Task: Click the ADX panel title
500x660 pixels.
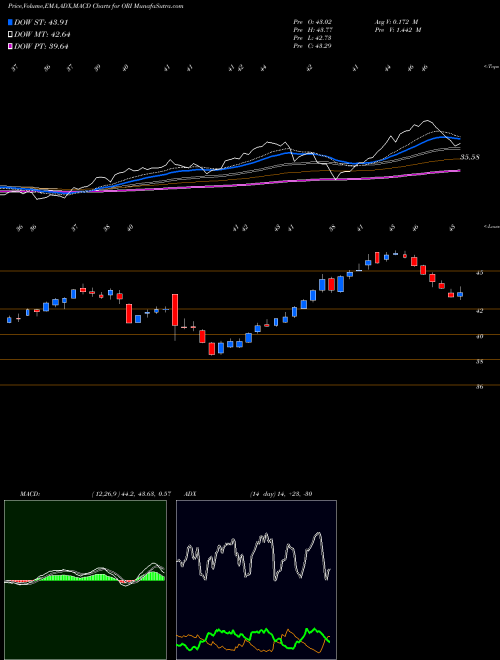Action: point(190,494)
